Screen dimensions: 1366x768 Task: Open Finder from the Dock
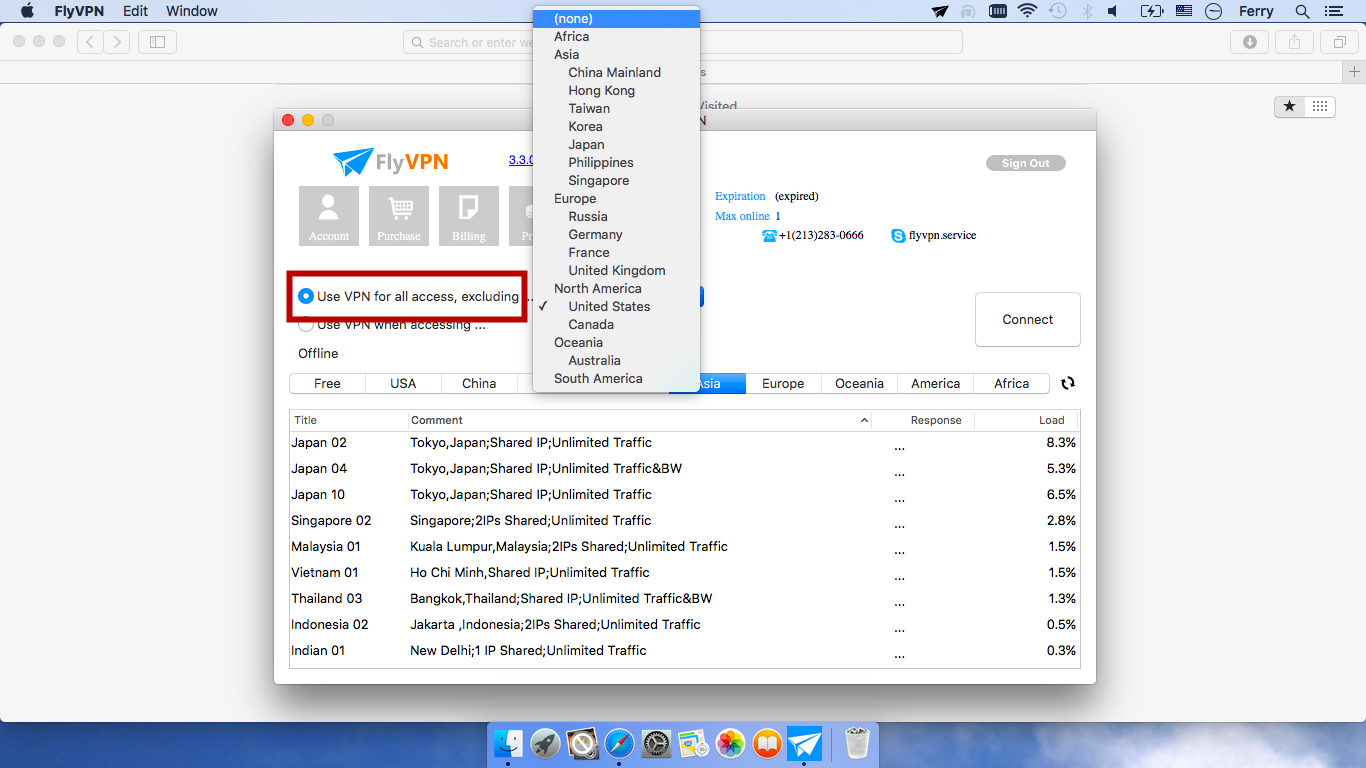[509, 744]
